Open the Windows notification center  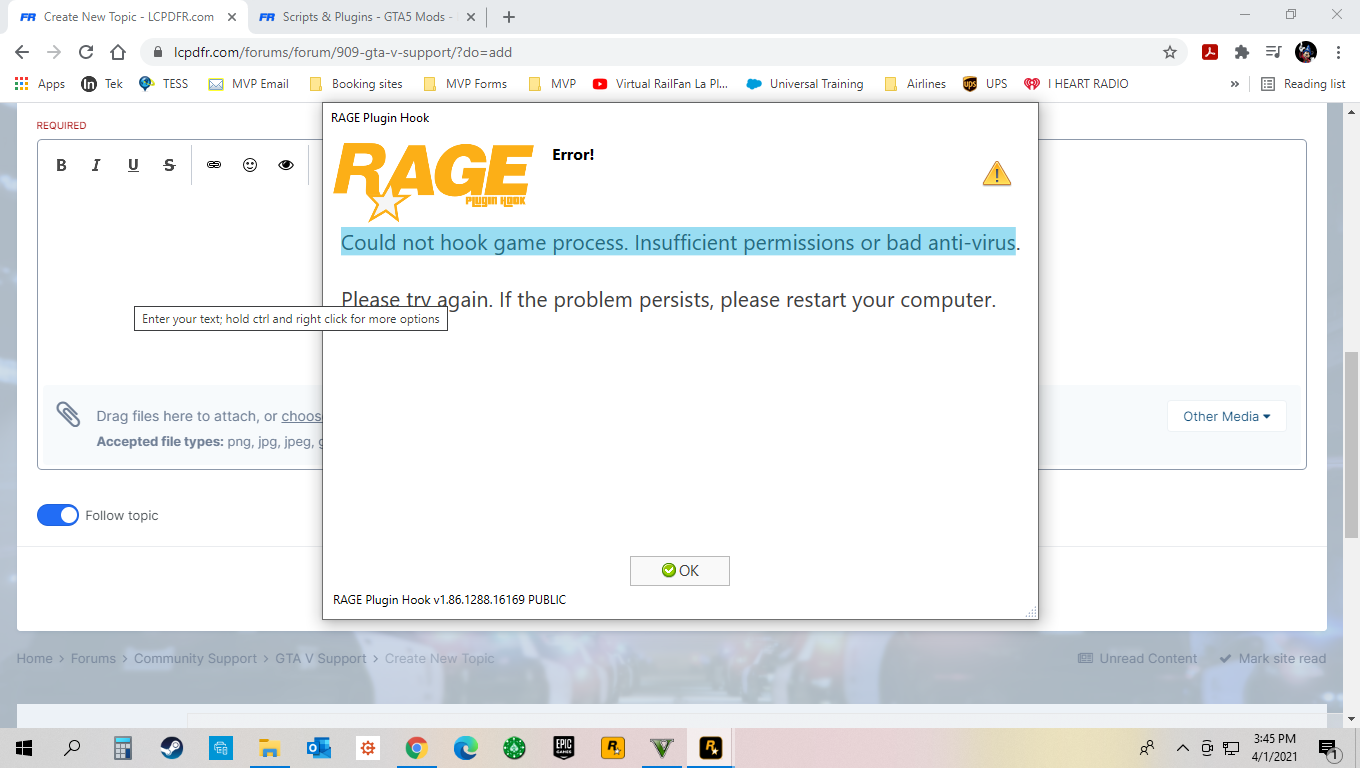[1329, 747]
